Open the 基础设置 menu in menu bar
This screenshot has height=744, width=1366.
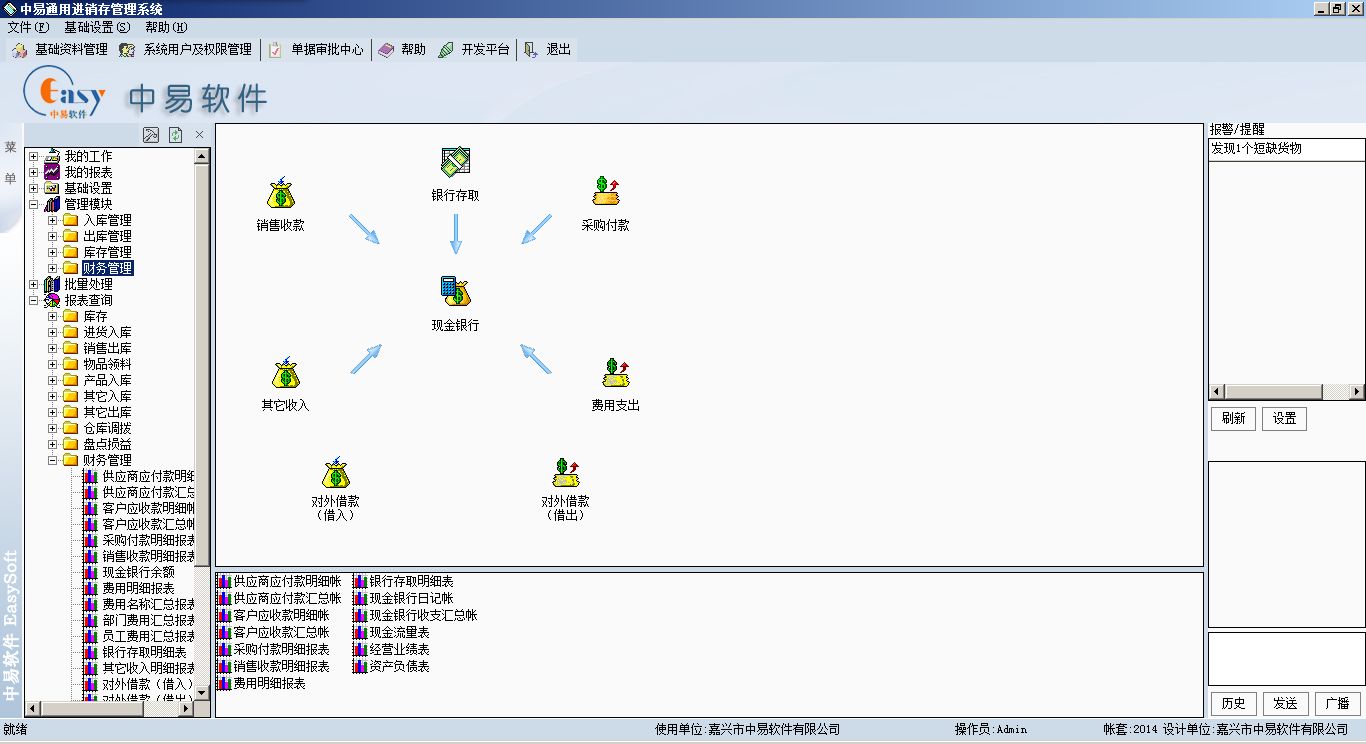(x=96, y=27)
